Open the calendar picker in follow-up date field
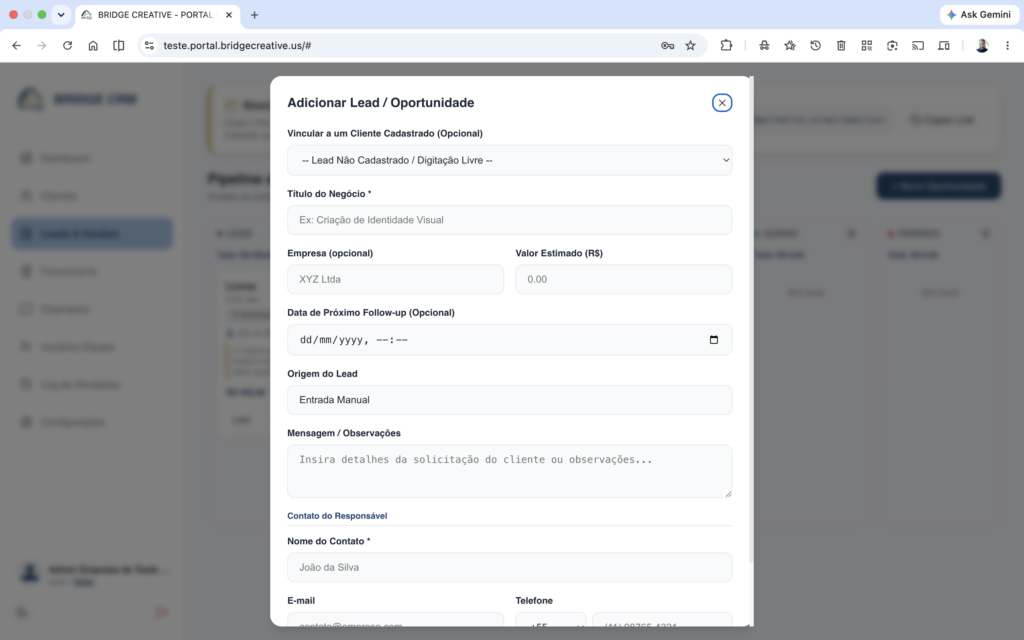 714,340
